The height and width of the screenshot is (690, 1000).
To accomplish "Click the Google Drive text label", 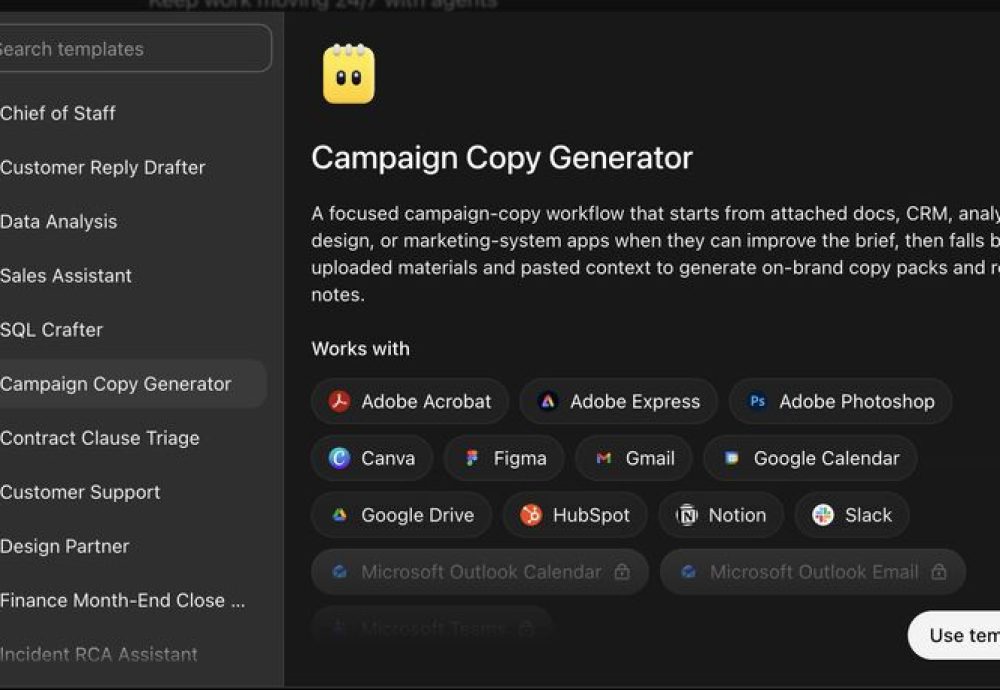I will pos(418,515).
